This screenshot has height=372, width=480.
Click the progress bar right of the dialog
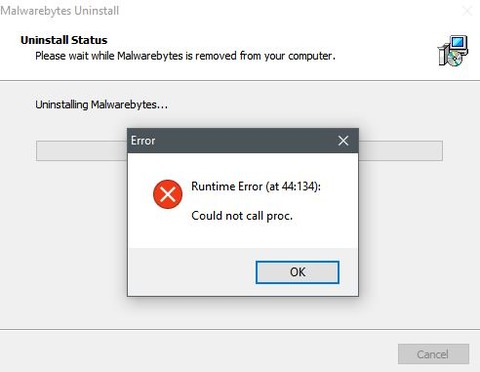pos(401,151)
